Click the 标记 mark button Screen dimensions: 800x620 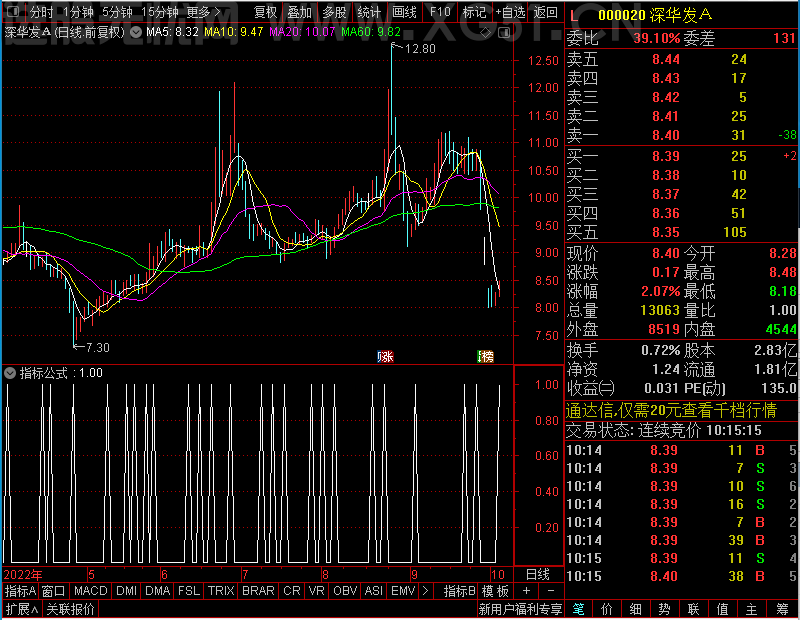point(474,12)
